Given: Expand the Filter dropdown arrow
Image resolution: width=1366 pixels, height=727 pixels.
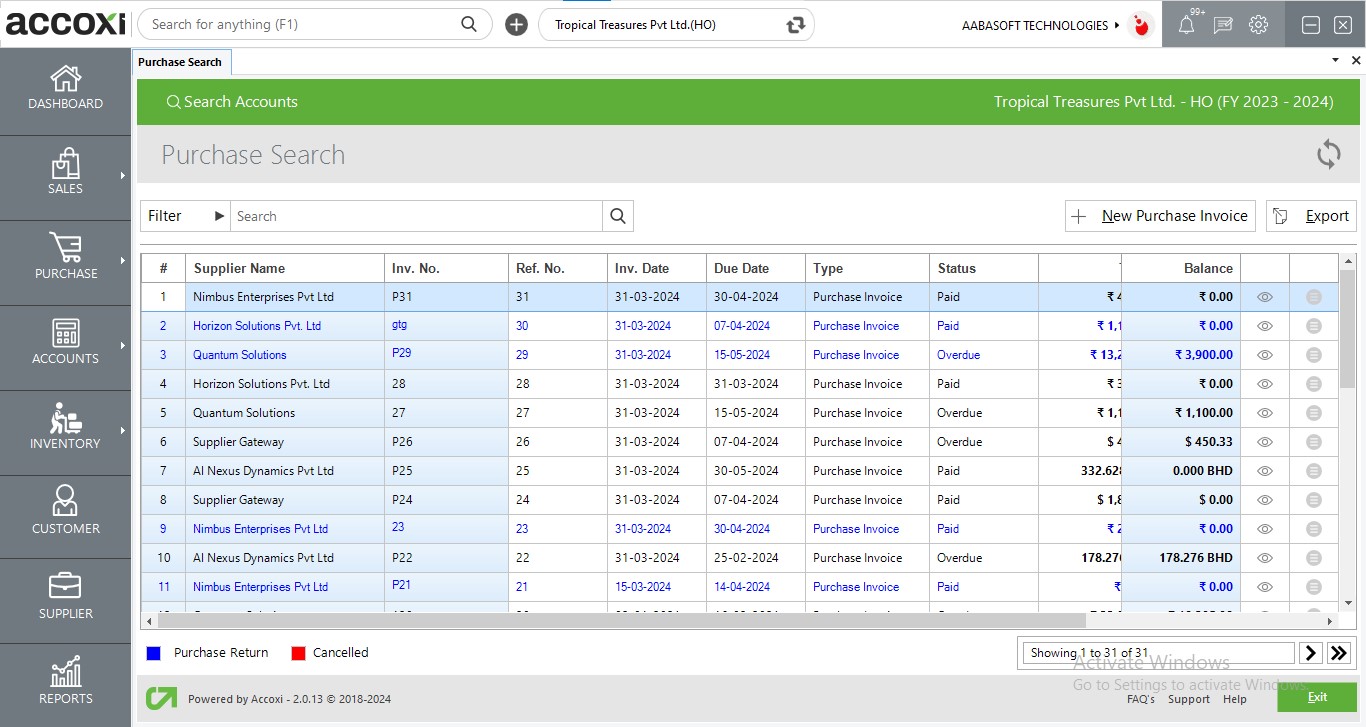Looking at the screenshot, I should click(x=218, y=216).
